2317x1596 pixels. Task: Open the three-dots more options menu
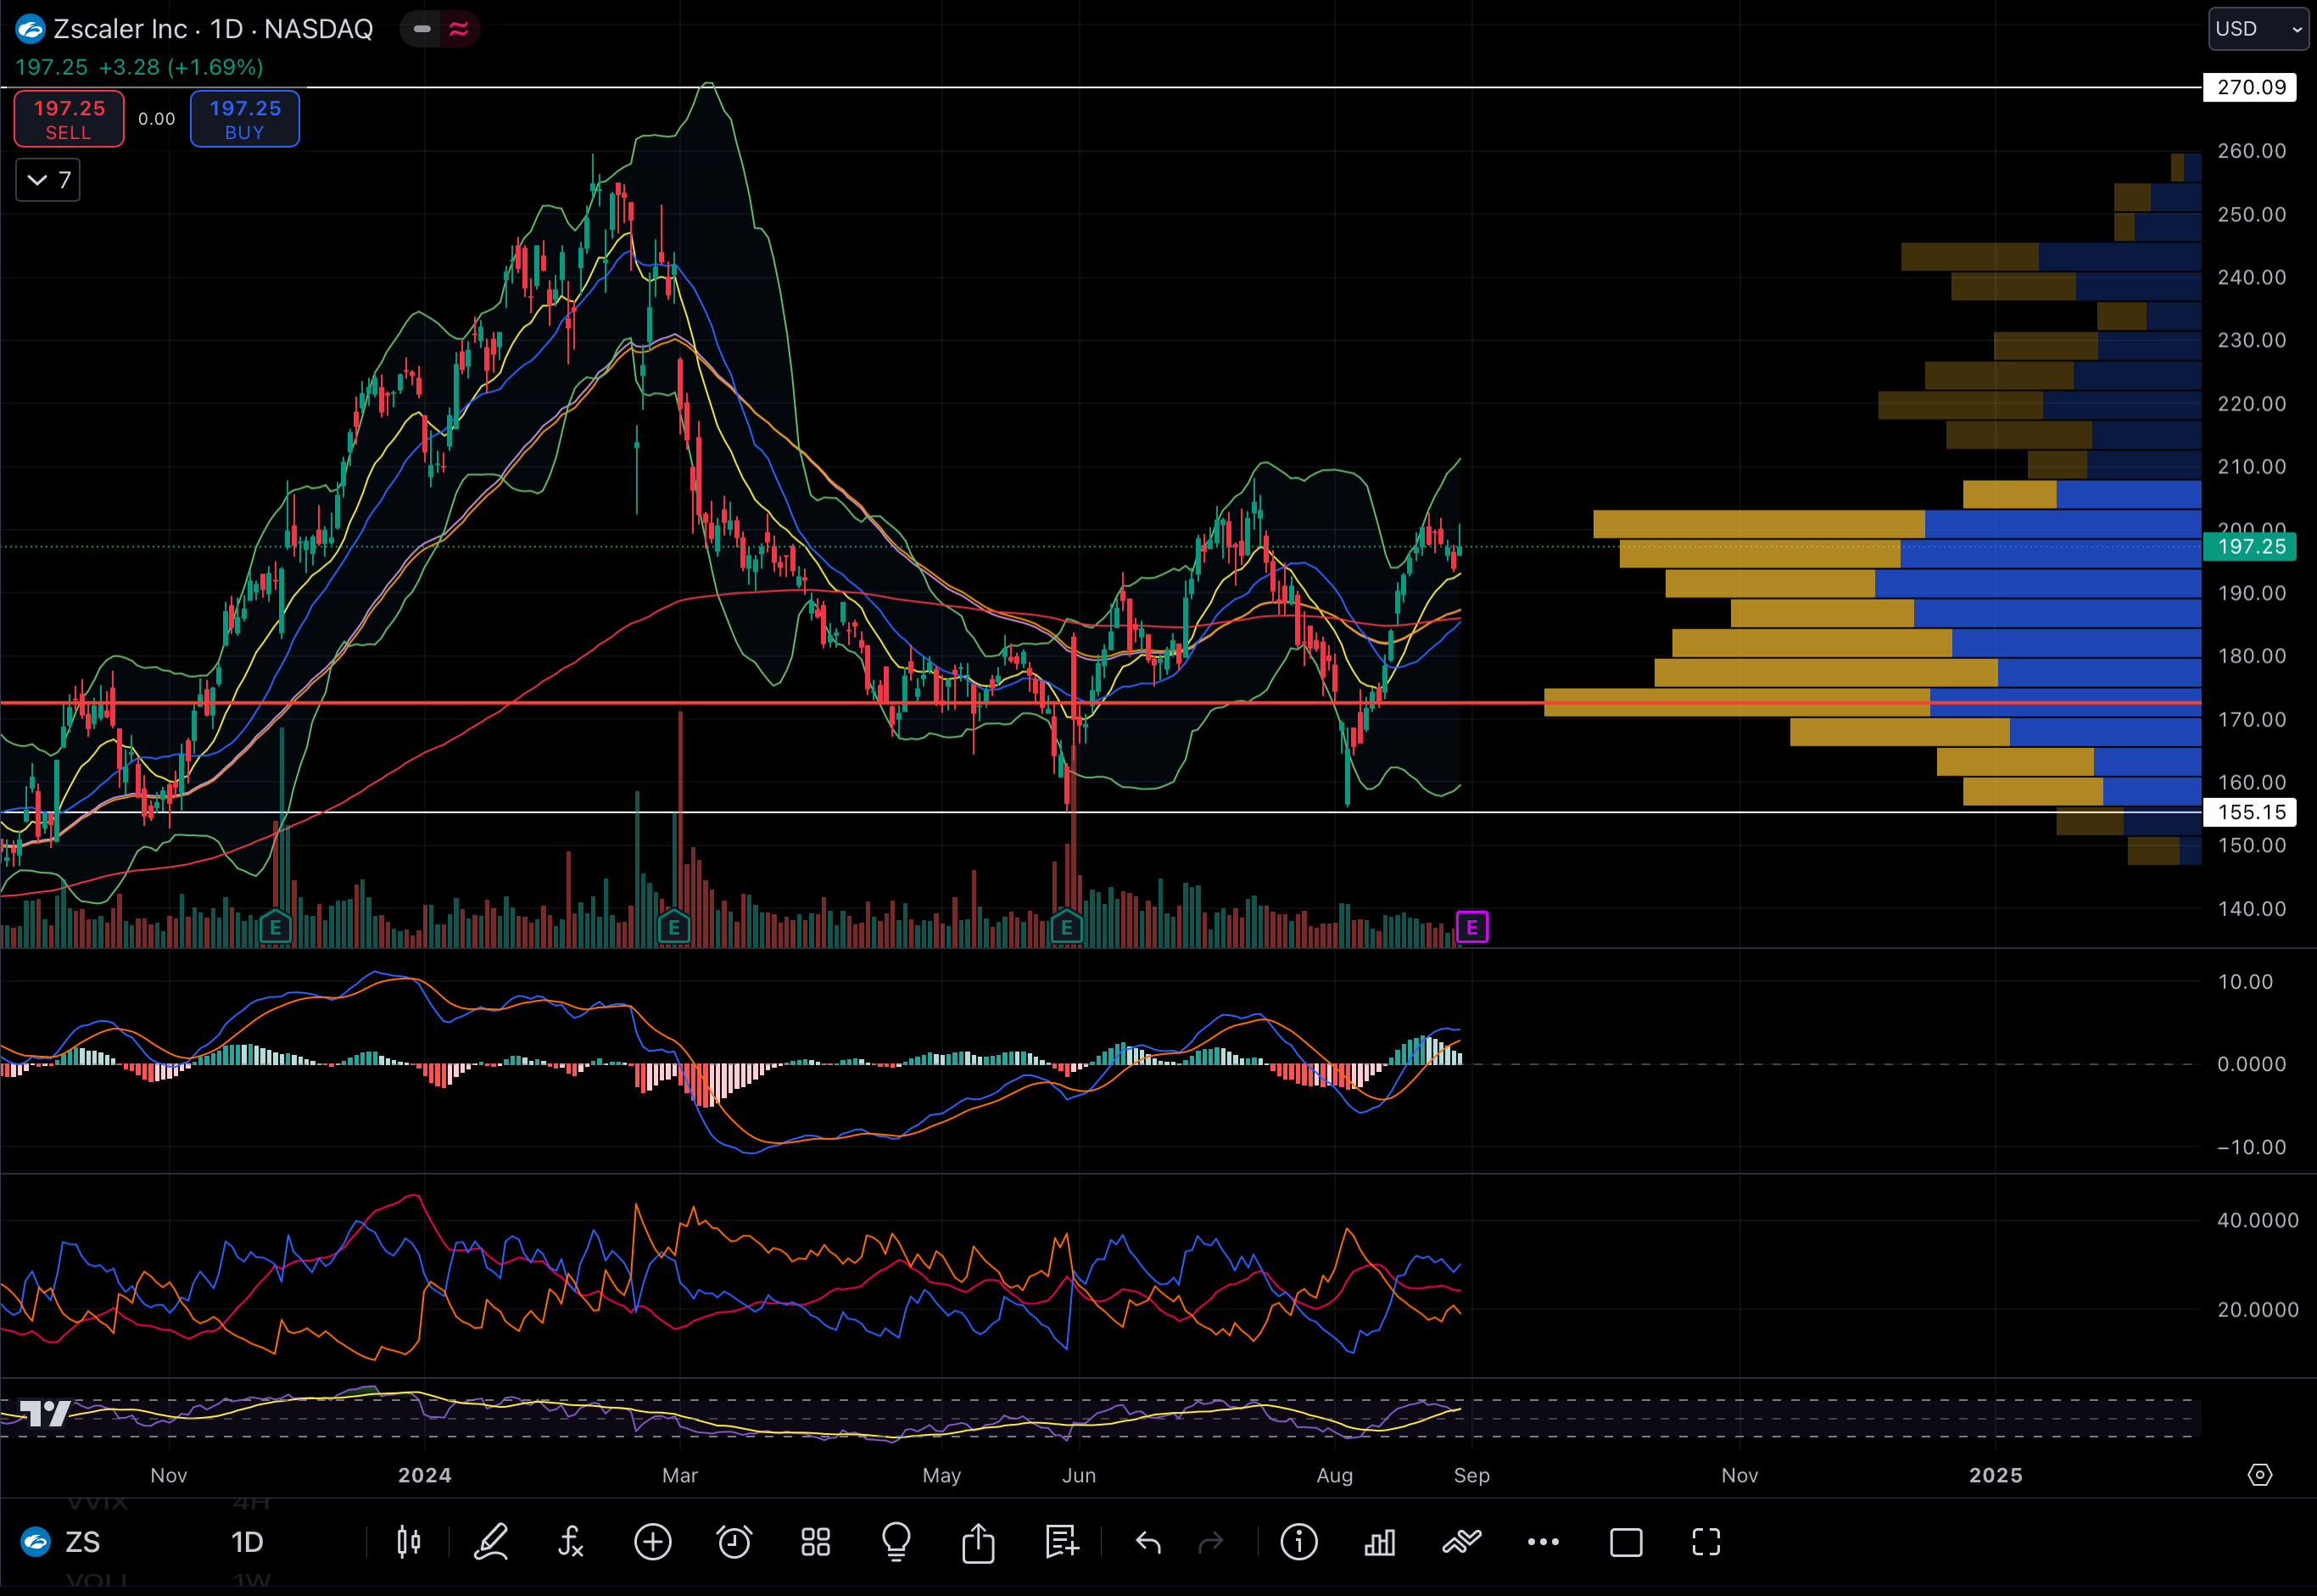click(1543, 1542)
